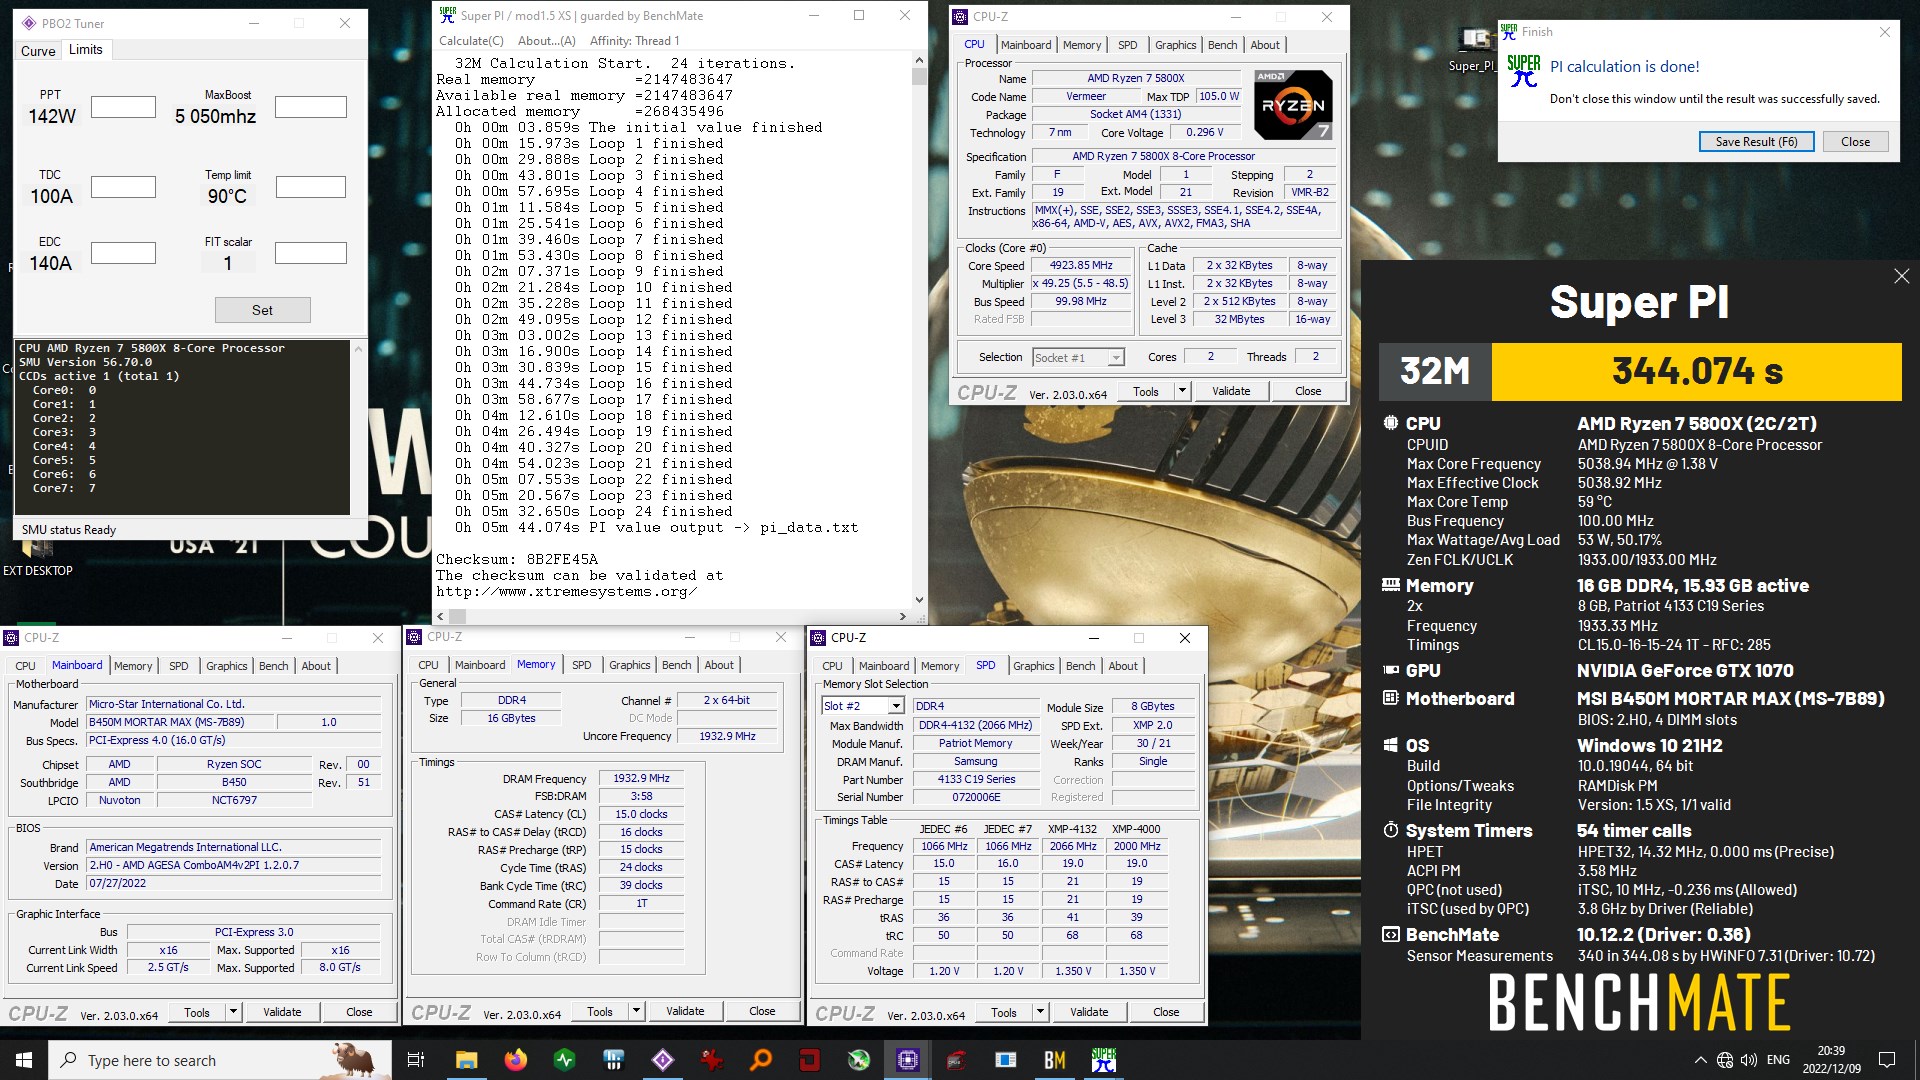Image resolution: width=1920 pixels, height=1080 pixels.
Task: Show hidden tray icons chevron
Action: pyautogui.click(x=1700, y=1060)
